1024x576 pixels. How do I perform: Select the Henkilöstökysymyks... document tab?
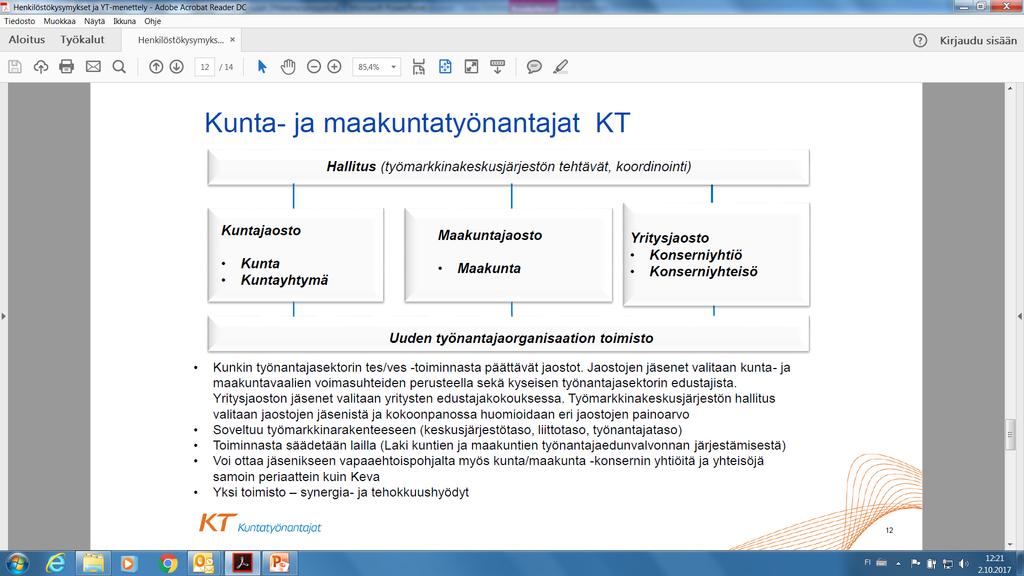181,40
